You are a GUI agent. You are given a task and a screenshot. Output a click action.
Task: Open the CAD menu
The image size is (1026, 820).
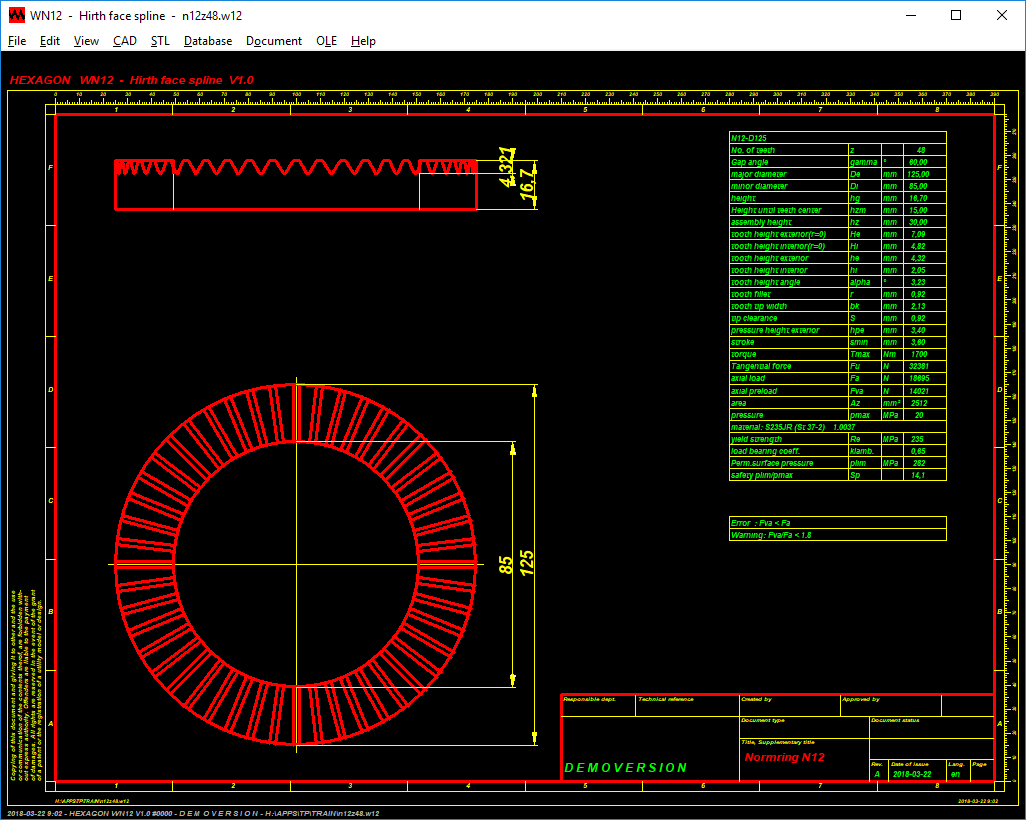[x=125, y=41]
